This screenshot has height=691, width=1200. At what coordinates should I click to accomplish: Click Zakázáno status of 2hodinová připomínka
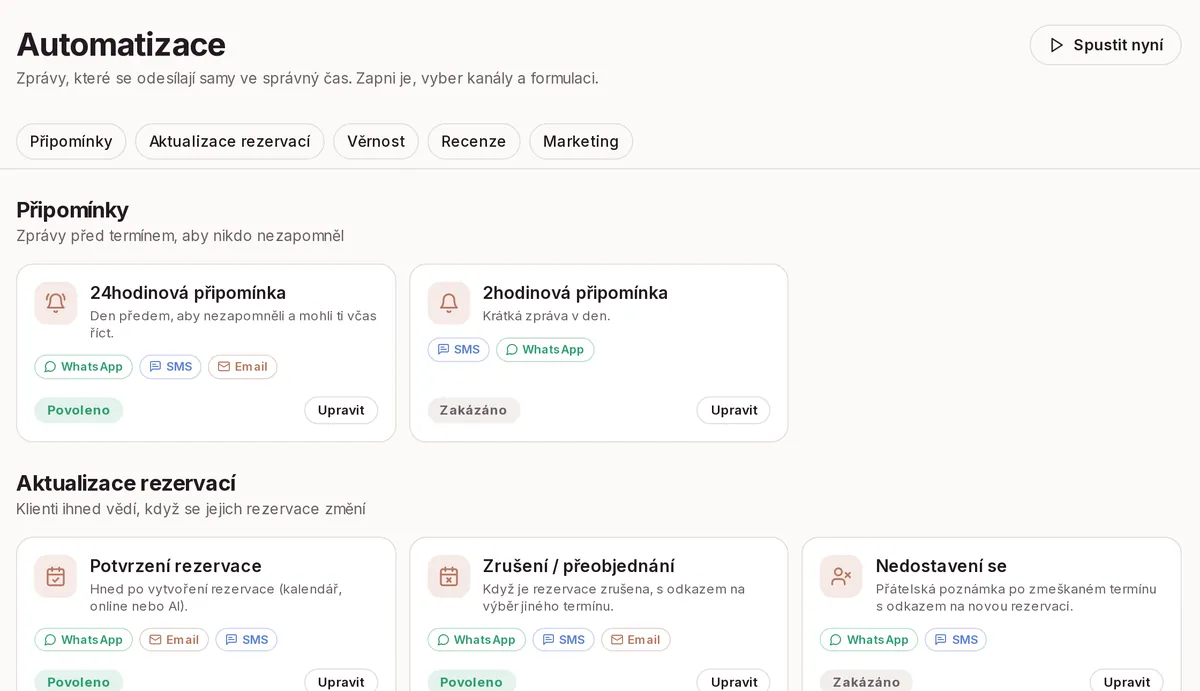(473, 410)
